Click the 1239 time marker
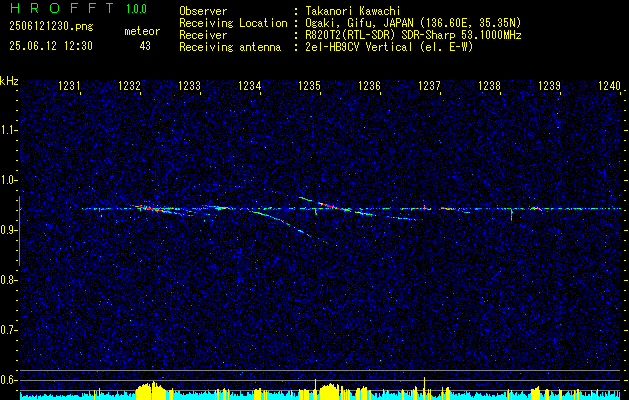Image resolution: width=629 pixels, height=400 pixels. pos(550,85)
